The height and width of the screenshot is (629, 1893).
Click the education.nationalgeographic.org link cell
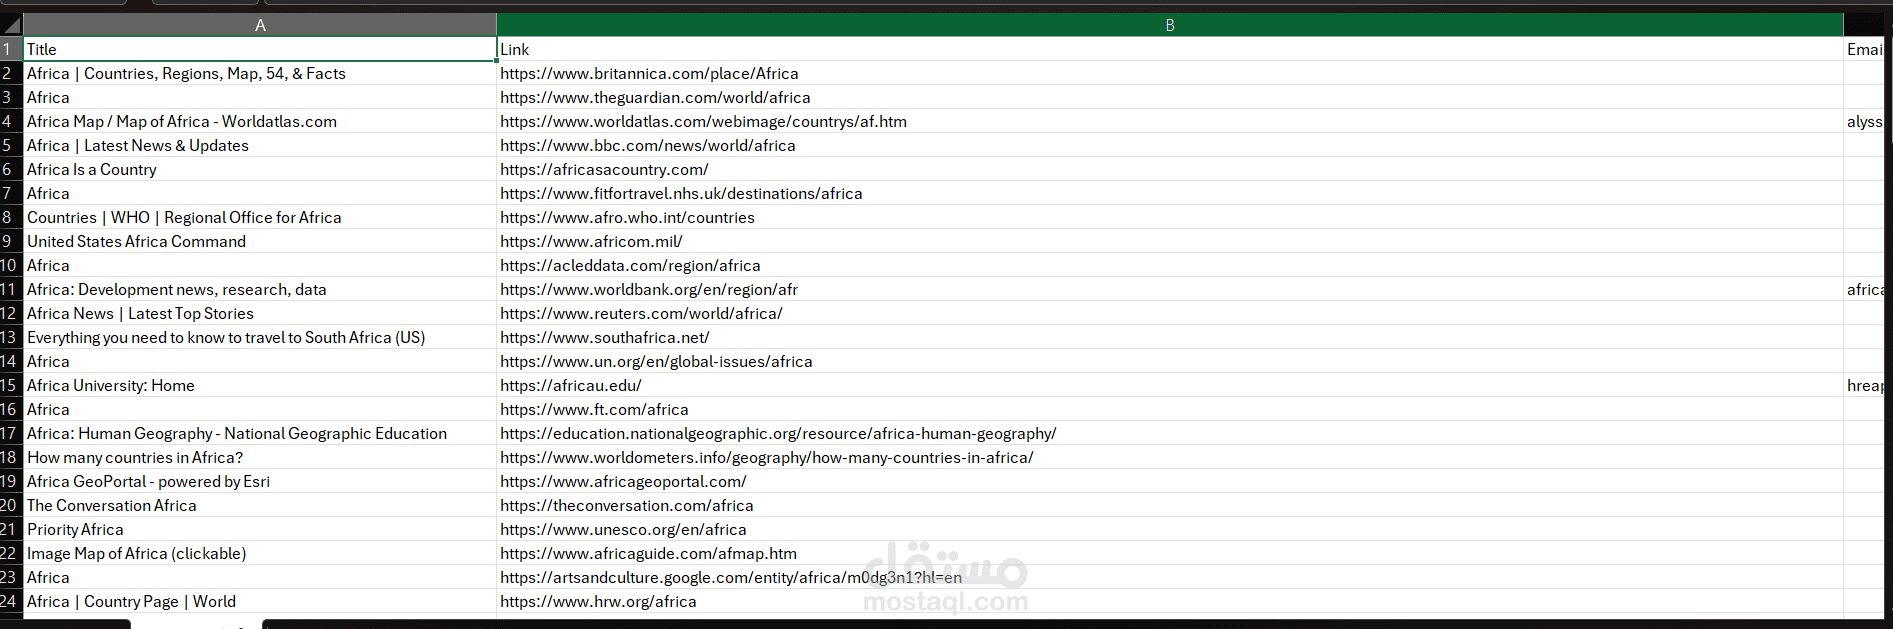(x=1170, y=433)
